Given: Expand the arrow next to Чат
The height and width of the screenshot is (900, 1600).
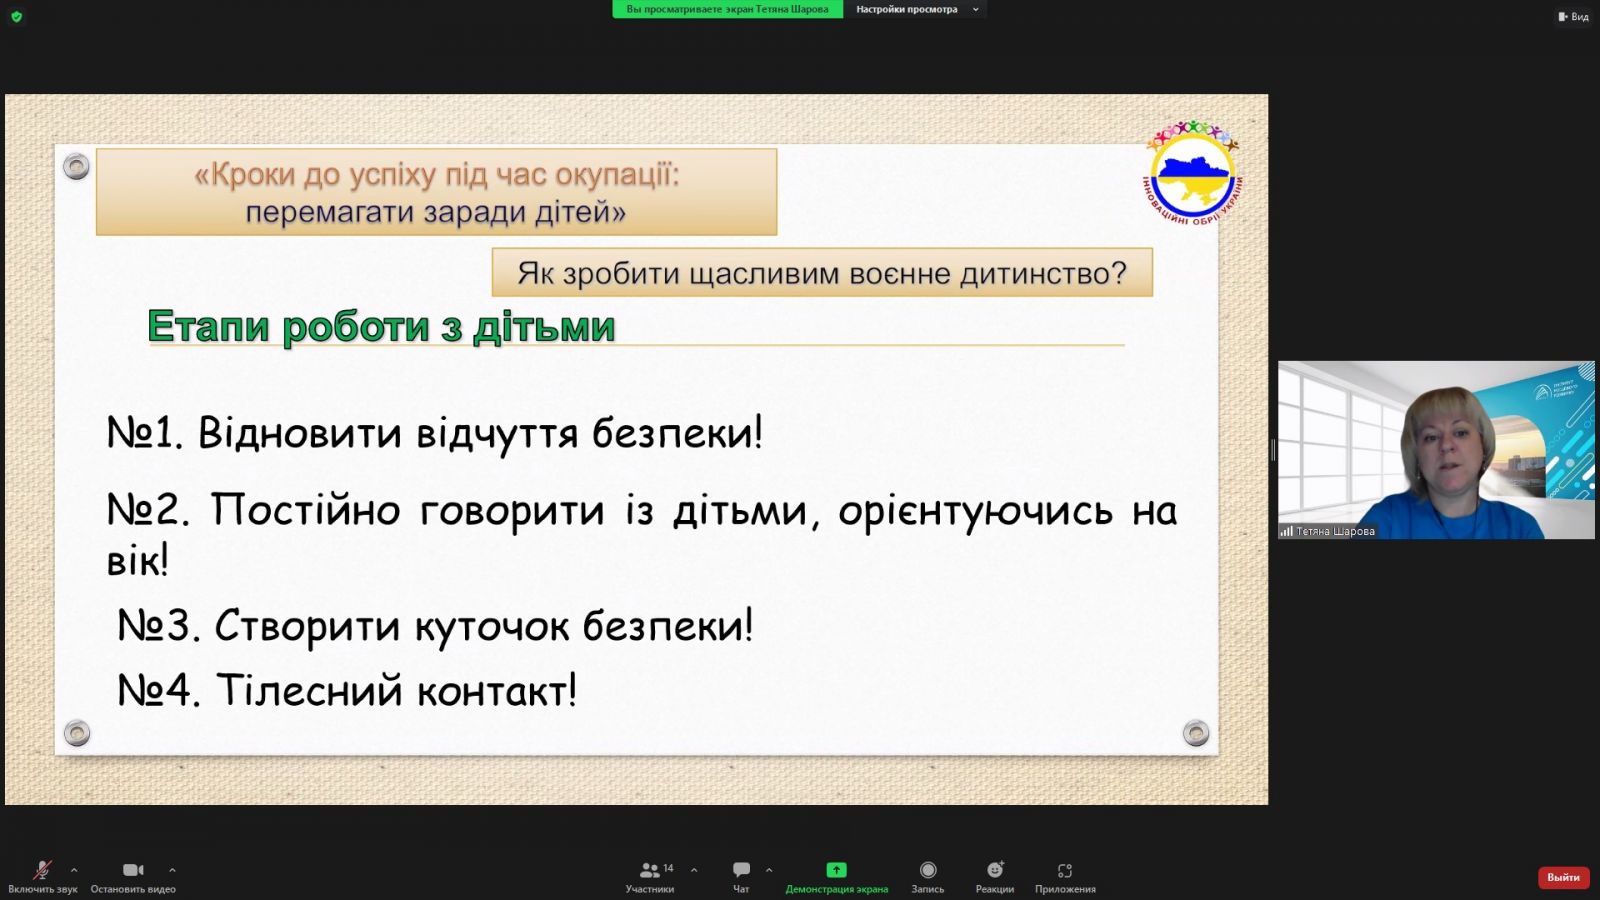Looking at the screenshot, I should [x=769, y=870].
